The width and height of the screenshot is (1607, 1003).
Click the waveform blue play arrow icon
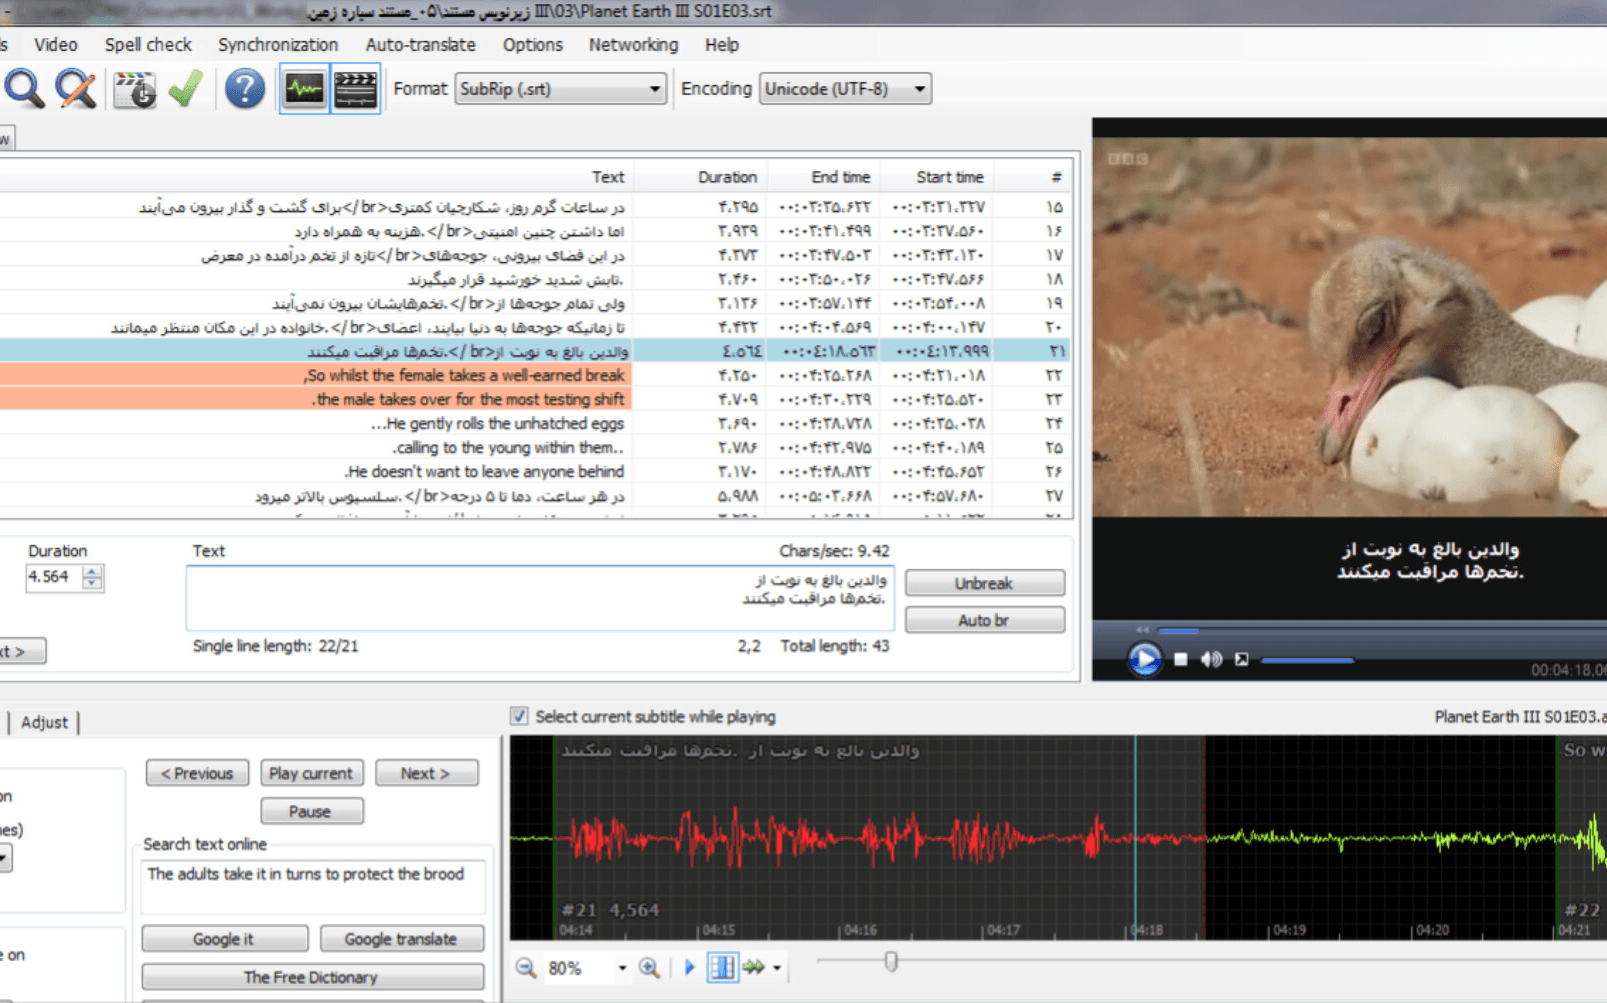click(689, 967)
